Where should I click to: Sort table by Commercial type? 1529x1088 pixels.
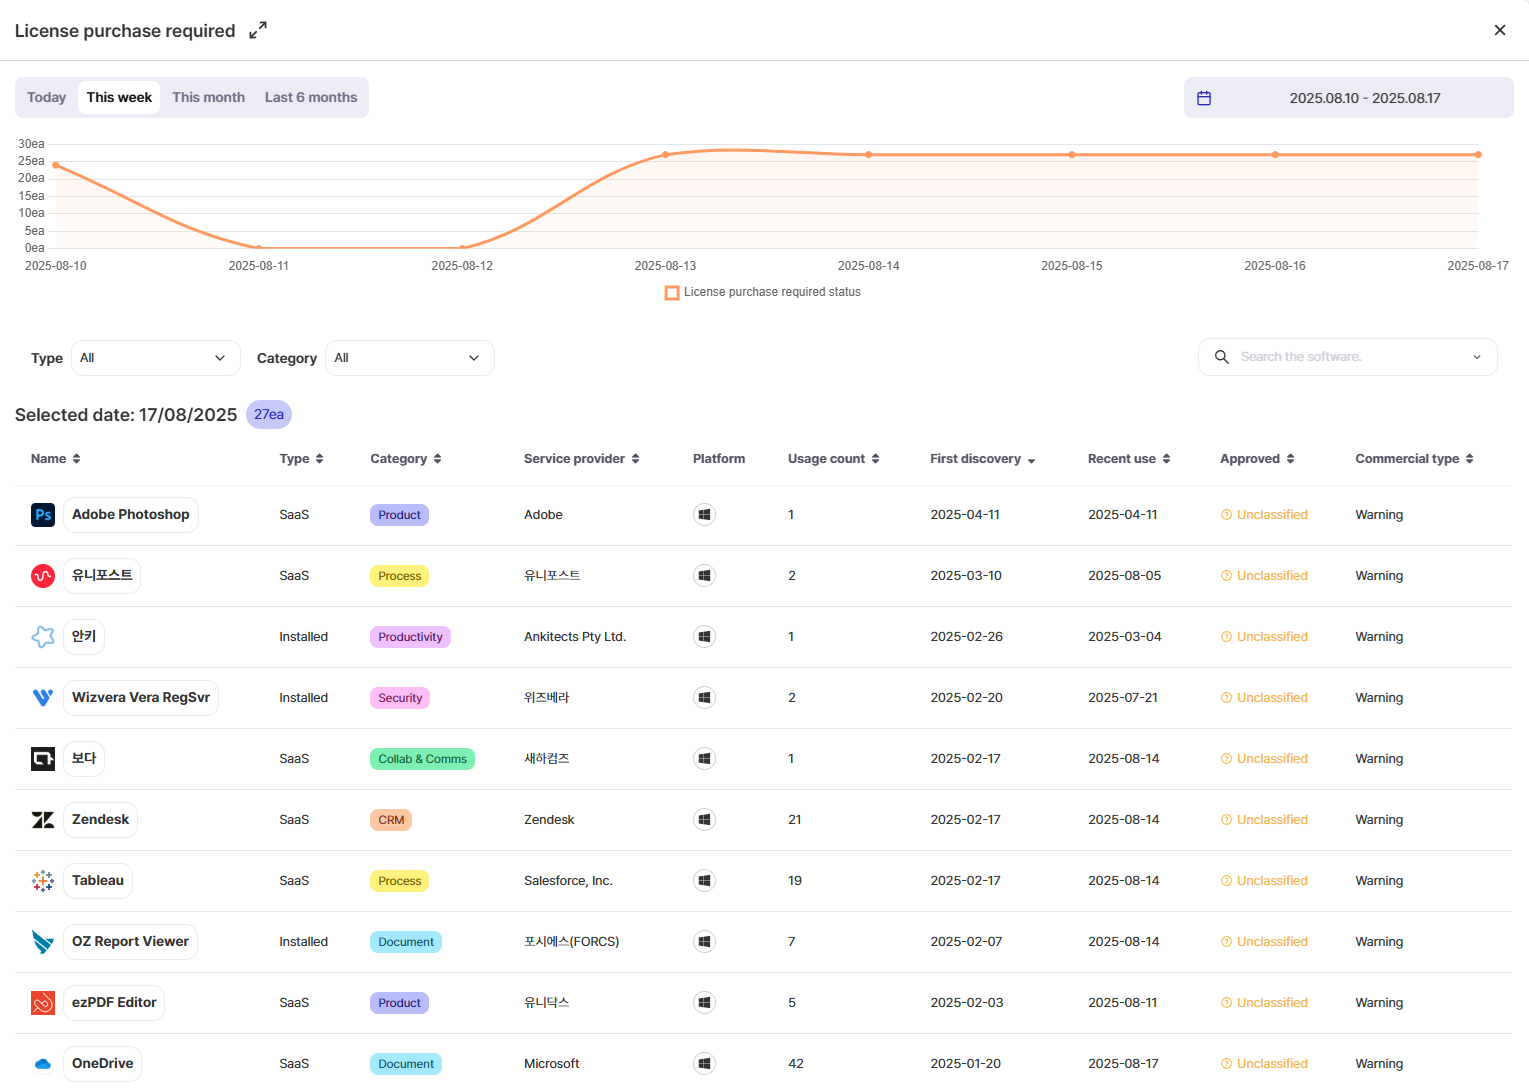pos(1414,459)
